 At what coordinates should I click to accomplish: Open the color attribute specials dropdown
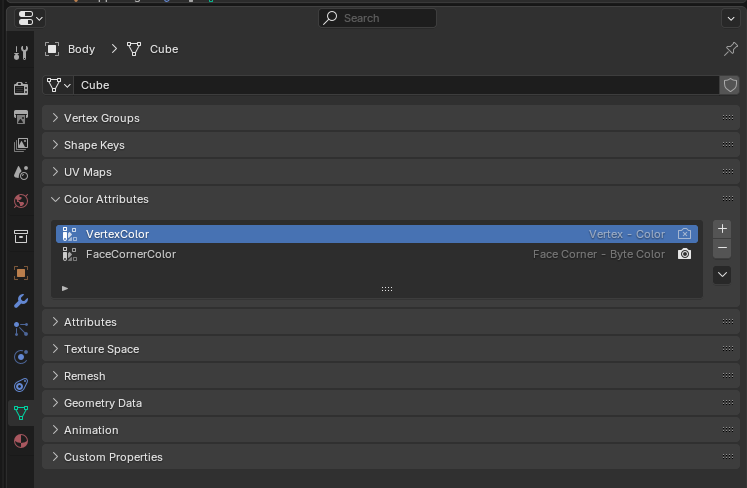click(722, 274)
